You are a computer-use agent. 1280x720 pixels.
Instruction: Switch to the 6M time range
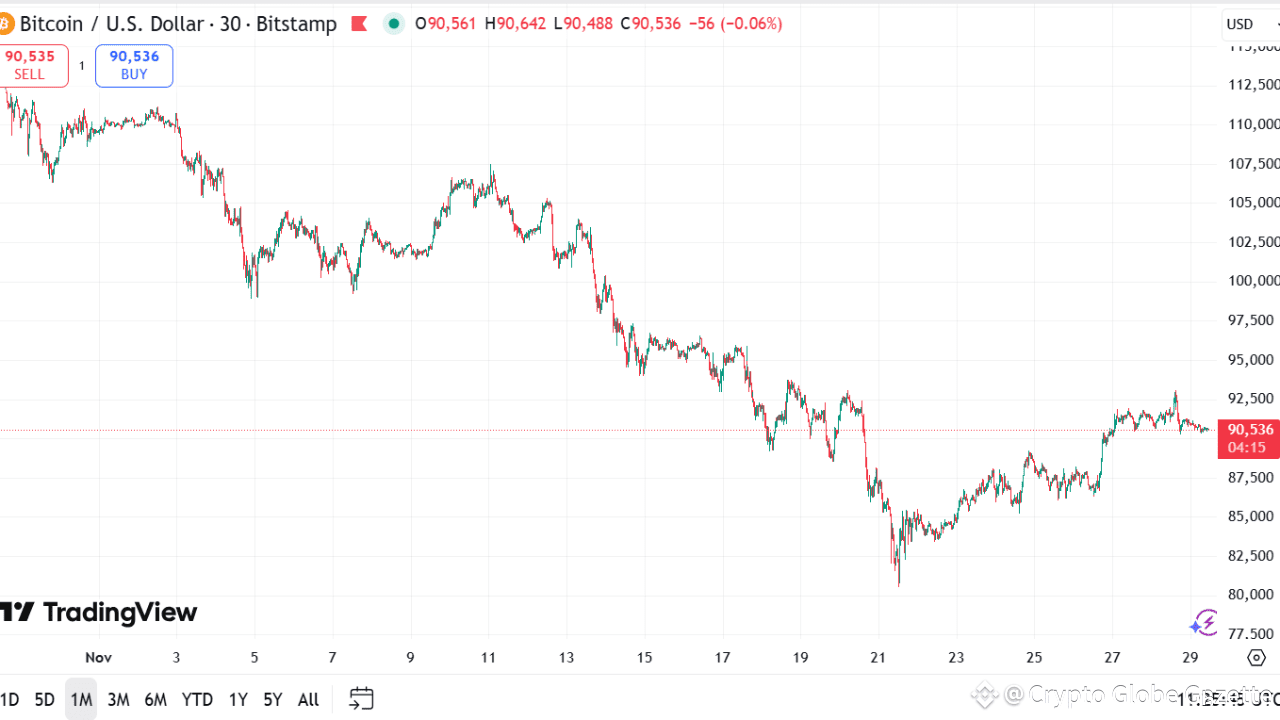tap(155, 700)
